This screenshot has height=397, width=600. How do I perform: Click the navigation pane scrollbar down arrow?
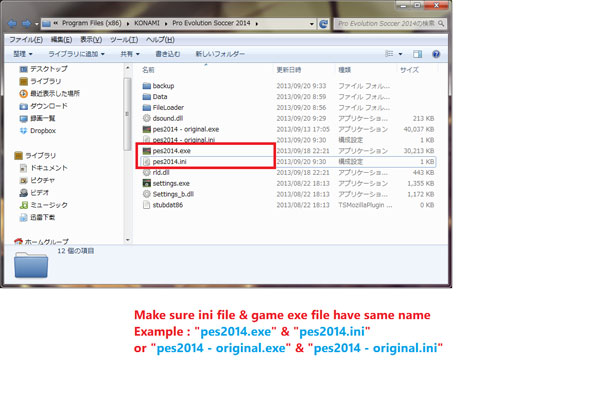(128, 240)
